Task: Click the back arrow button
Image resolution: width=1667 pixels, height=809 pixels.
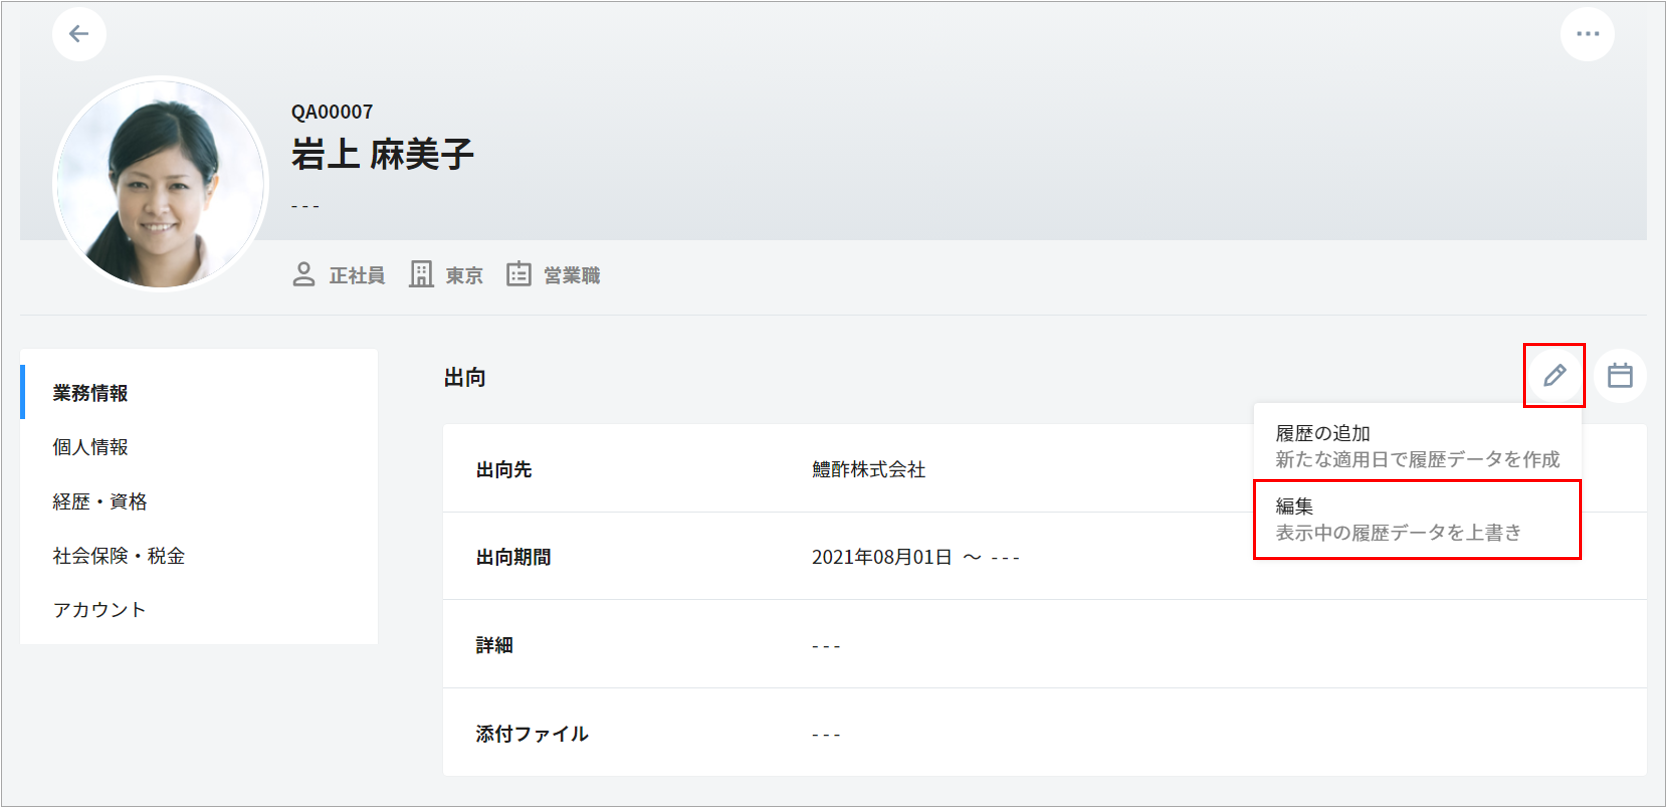Action: [79, 34]
